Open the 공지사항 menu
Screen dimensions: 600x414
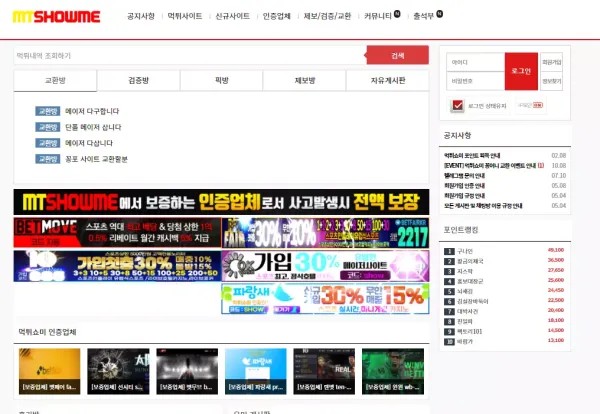pyautogui.click(x=141, y=16)
